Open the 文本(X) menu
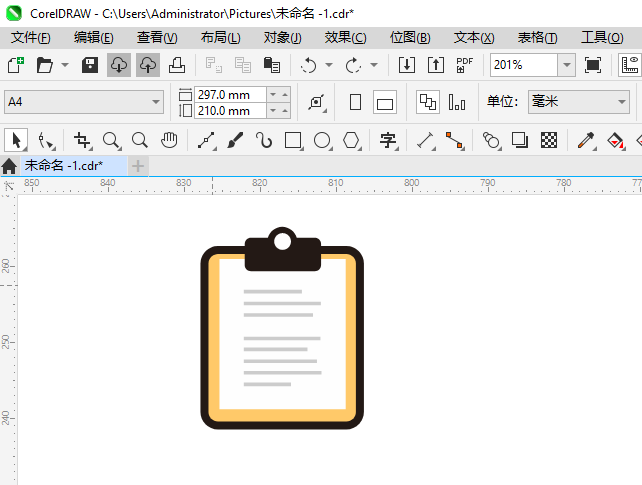Screen dimensions: 642x485 474,38
